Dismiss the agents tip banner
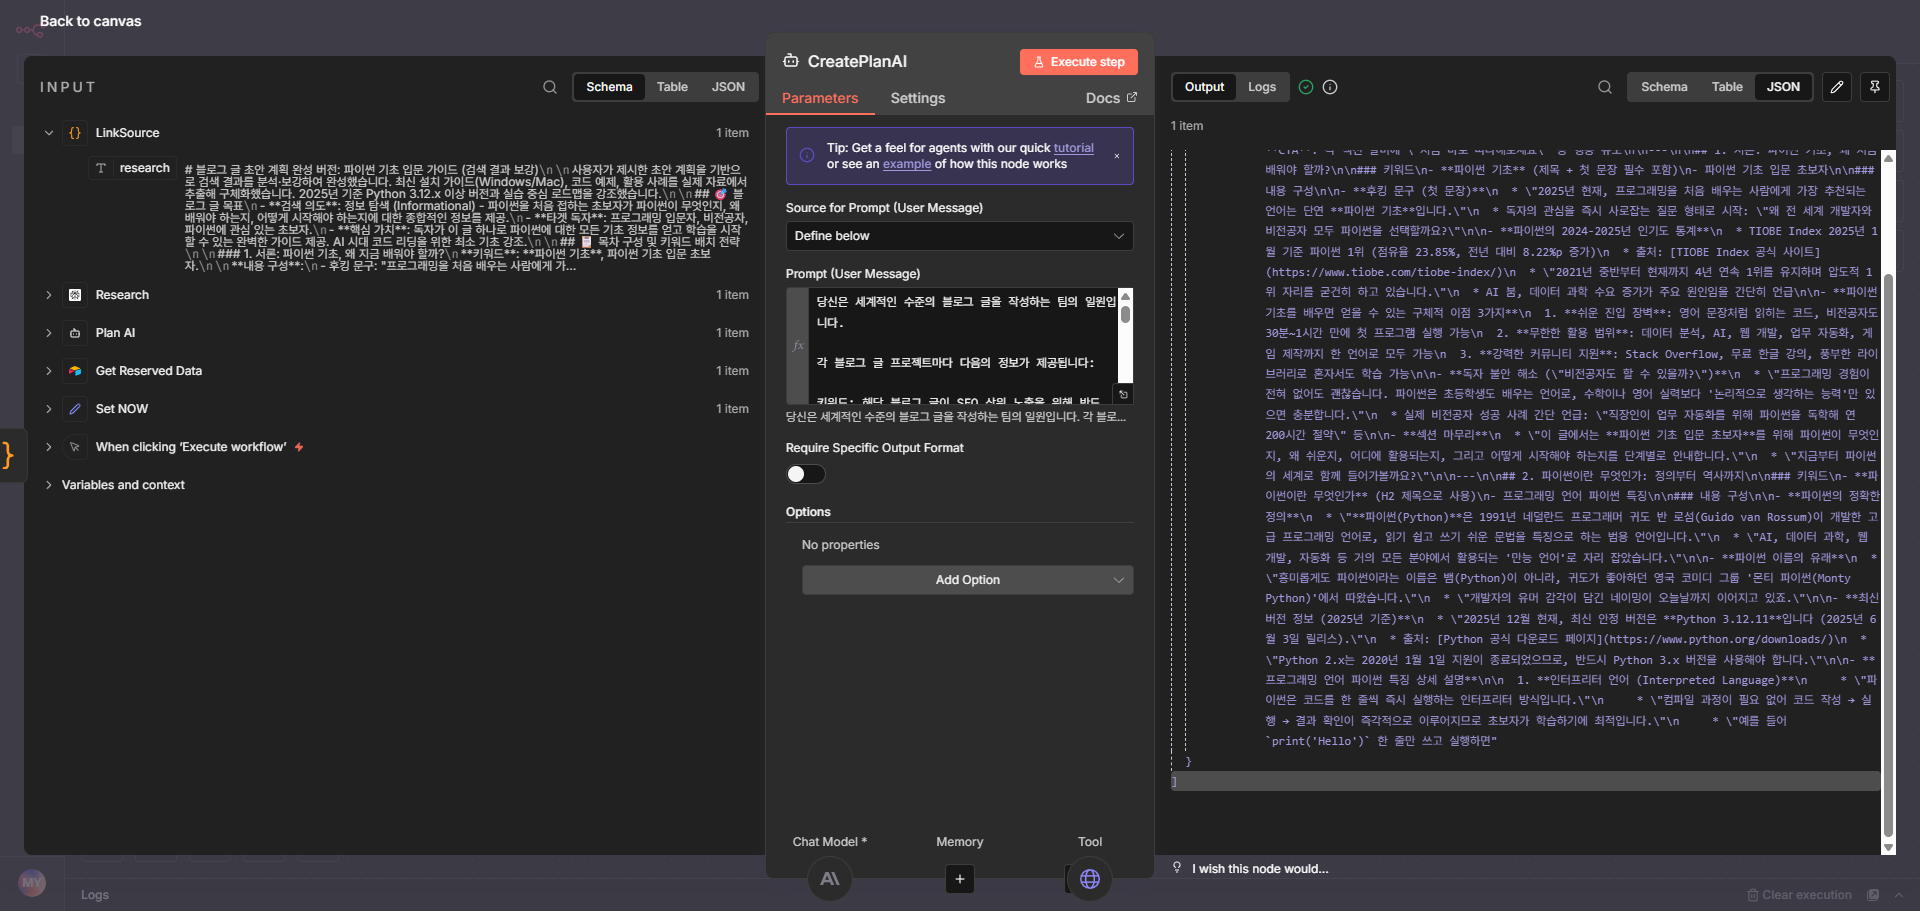 click(x=1117, y=156)
